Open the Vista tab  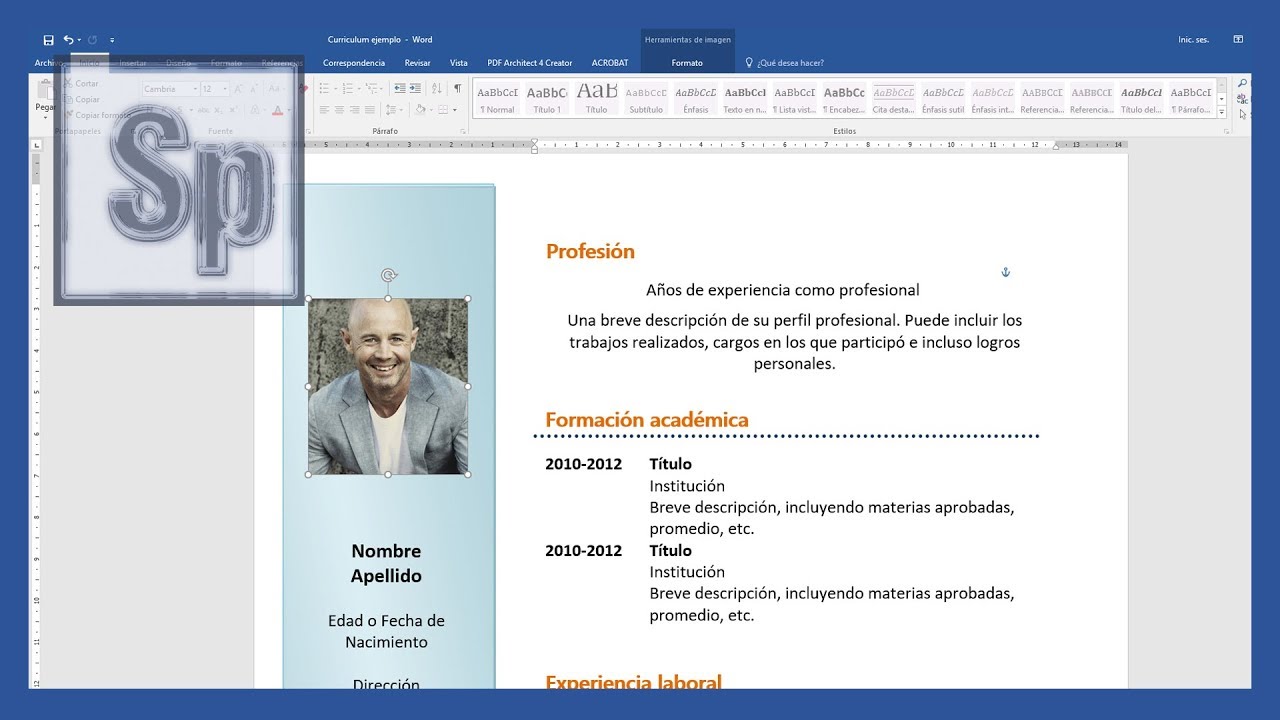point(459,62)
